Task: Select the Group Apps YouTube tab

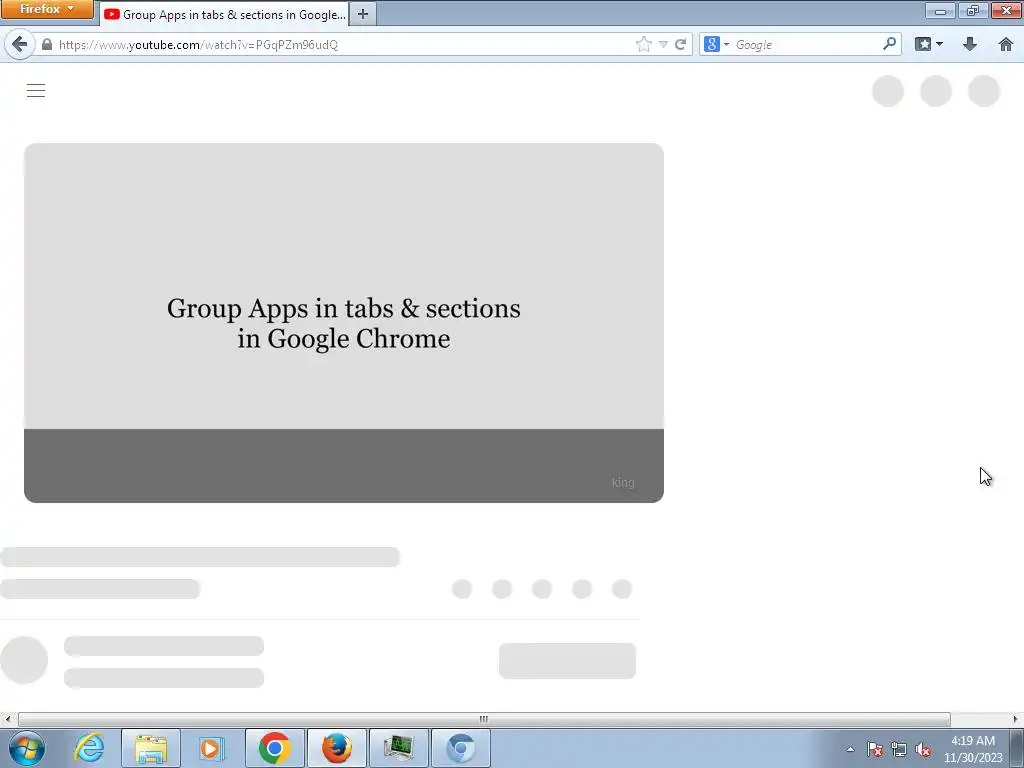Action: [x=225, y=14]
